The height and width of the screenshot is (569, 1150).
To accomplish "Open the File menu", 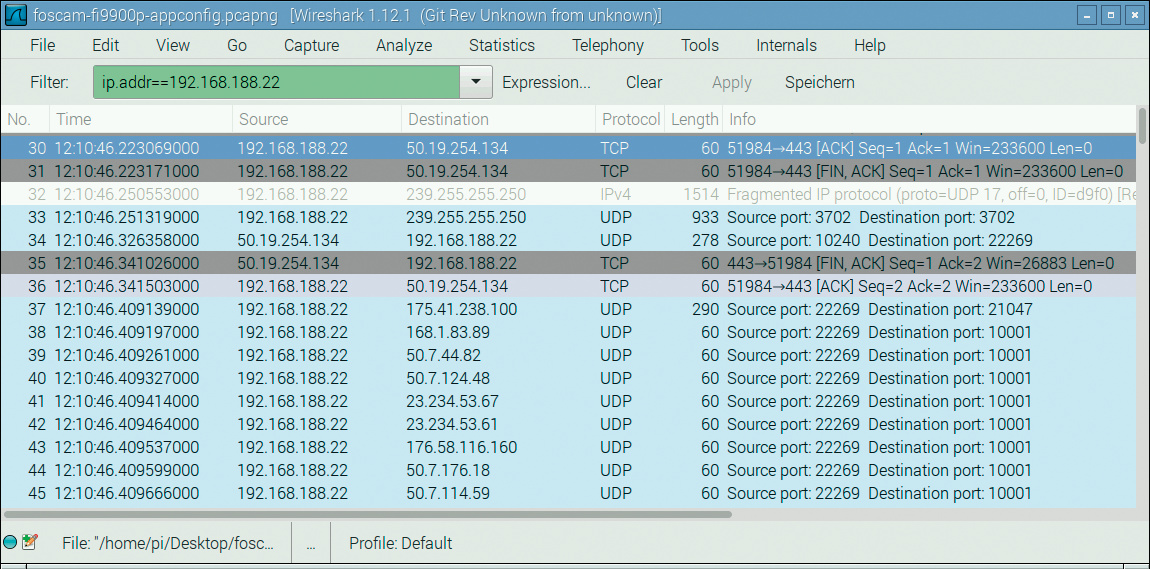I will pyautogui.click(x=43, y=45).
